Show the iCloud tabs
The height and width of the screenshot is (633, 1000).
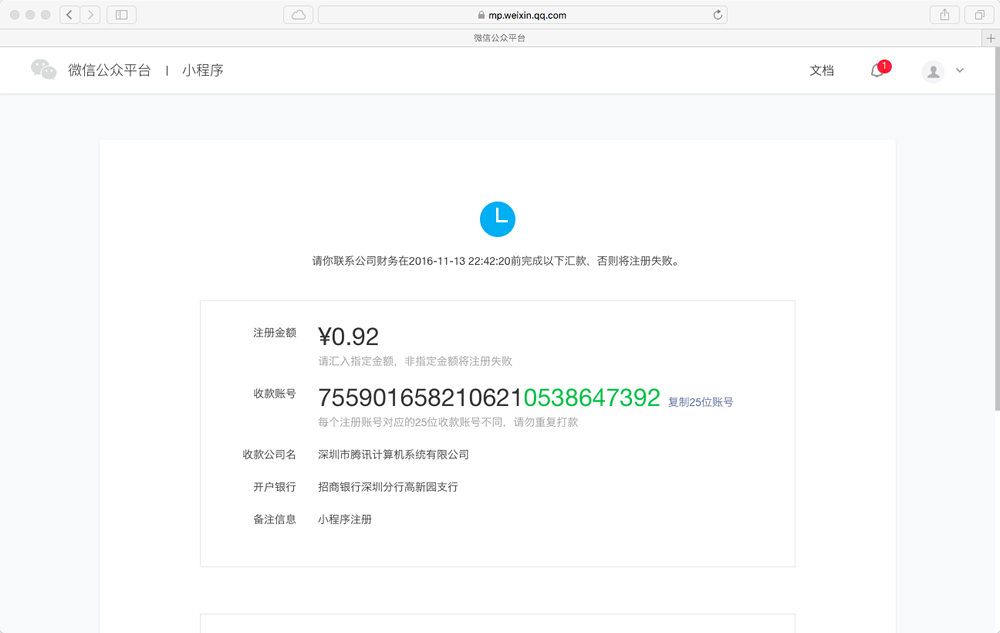pyautogui.click(x=298, y=15)
